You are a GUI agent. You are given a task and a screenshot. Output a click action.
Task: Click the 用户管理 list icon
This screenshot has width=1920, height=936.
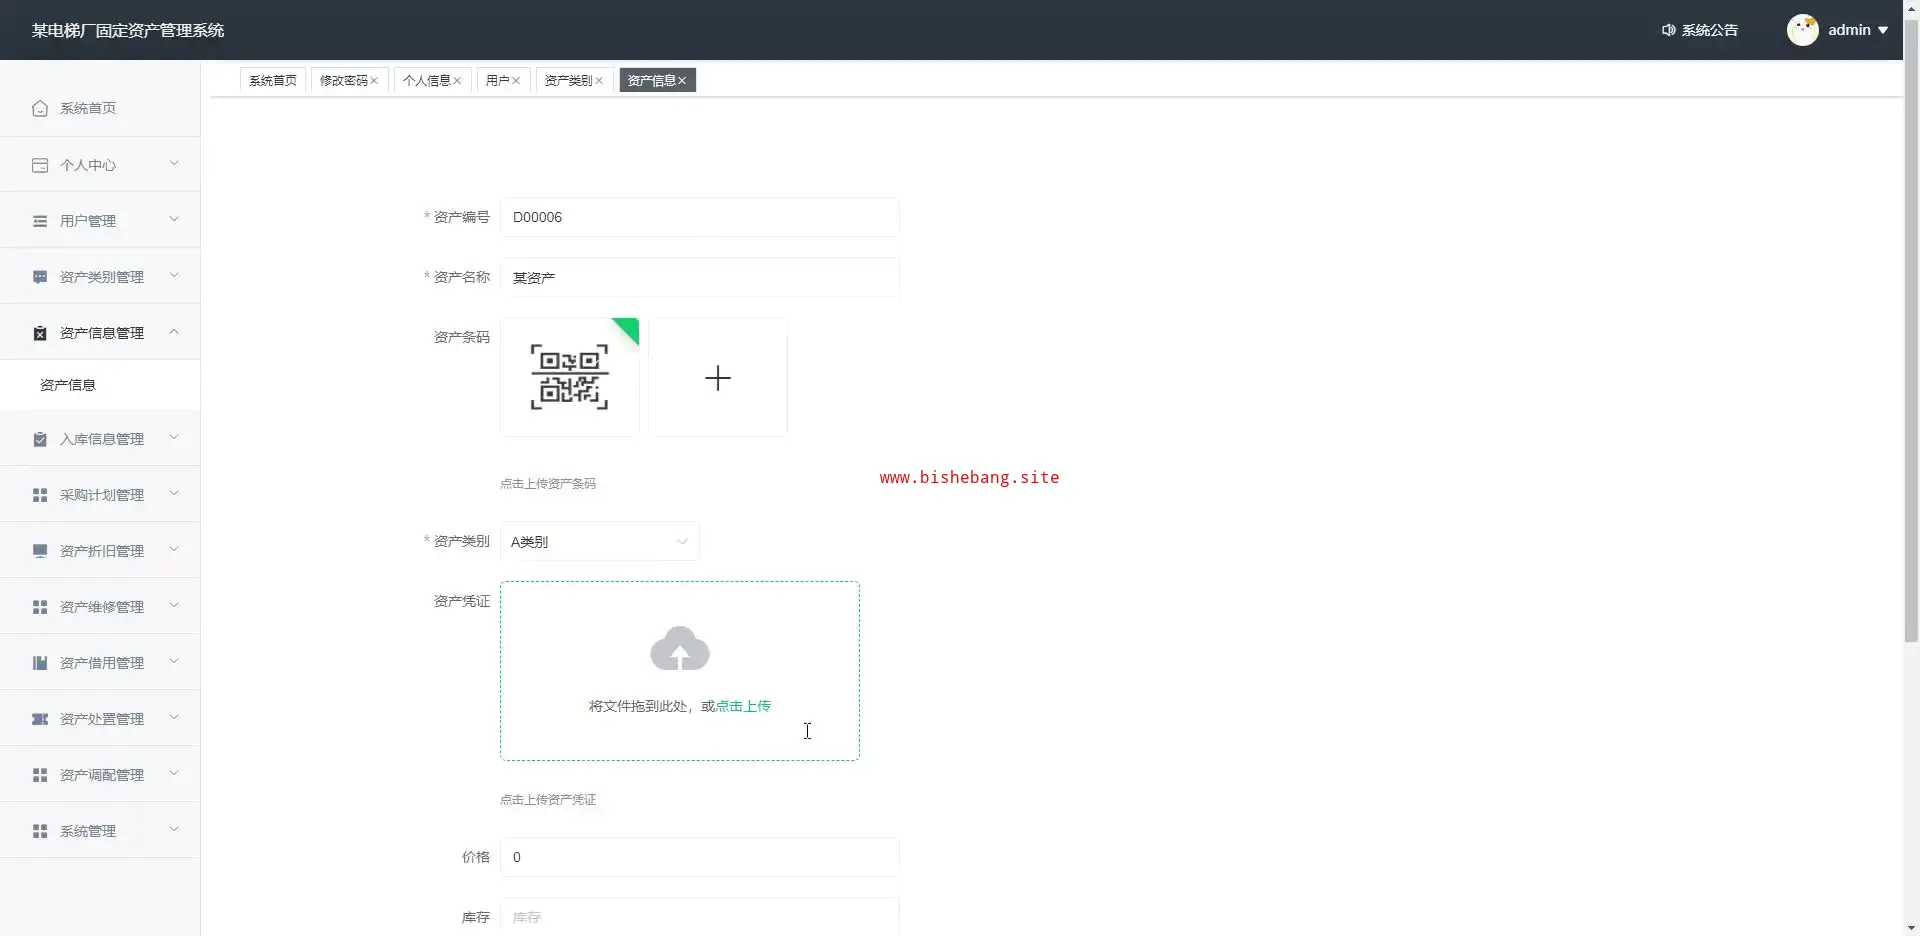pos(40,221)
